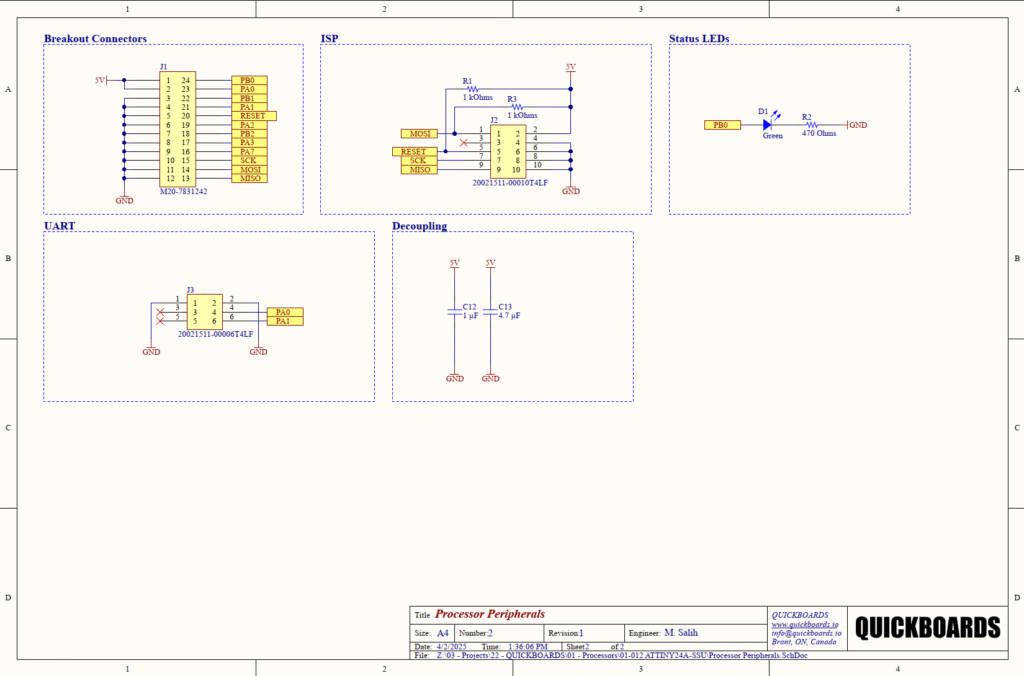Screen dimensions: 1024x676
Task: Click the no-connect cross at J2 pin 3
Action: pos(462,142)
